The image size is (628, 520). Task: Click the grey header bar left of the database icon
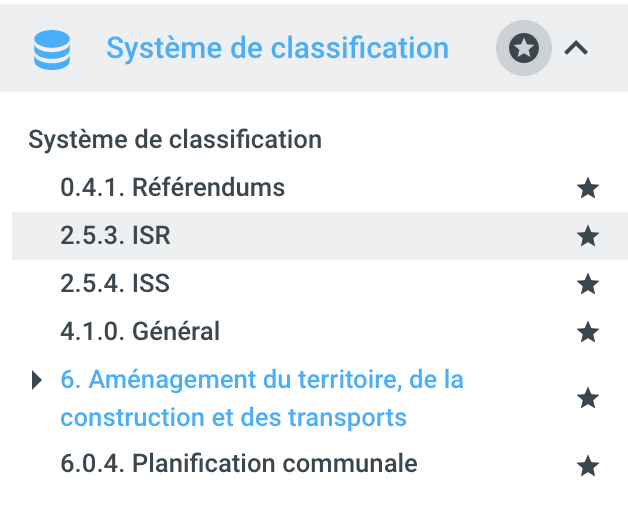click(14, 48)
